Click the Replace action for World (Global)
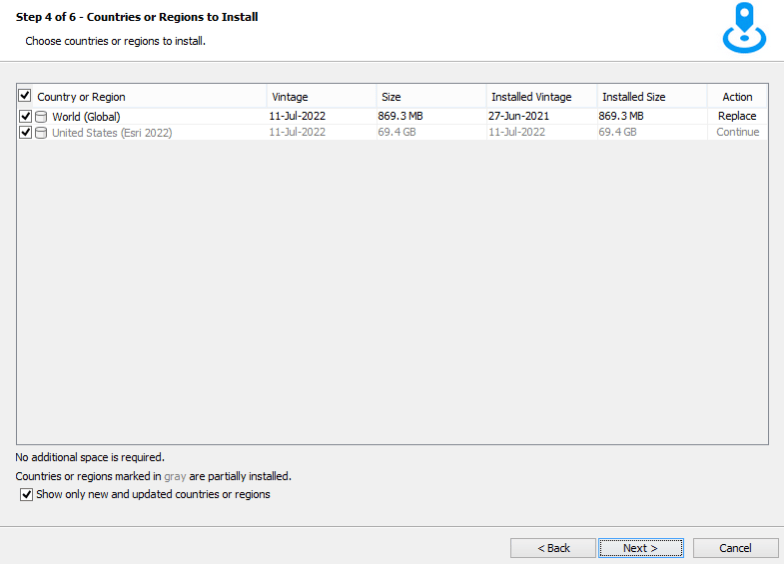784x564 pixels. tap(737, 116)
